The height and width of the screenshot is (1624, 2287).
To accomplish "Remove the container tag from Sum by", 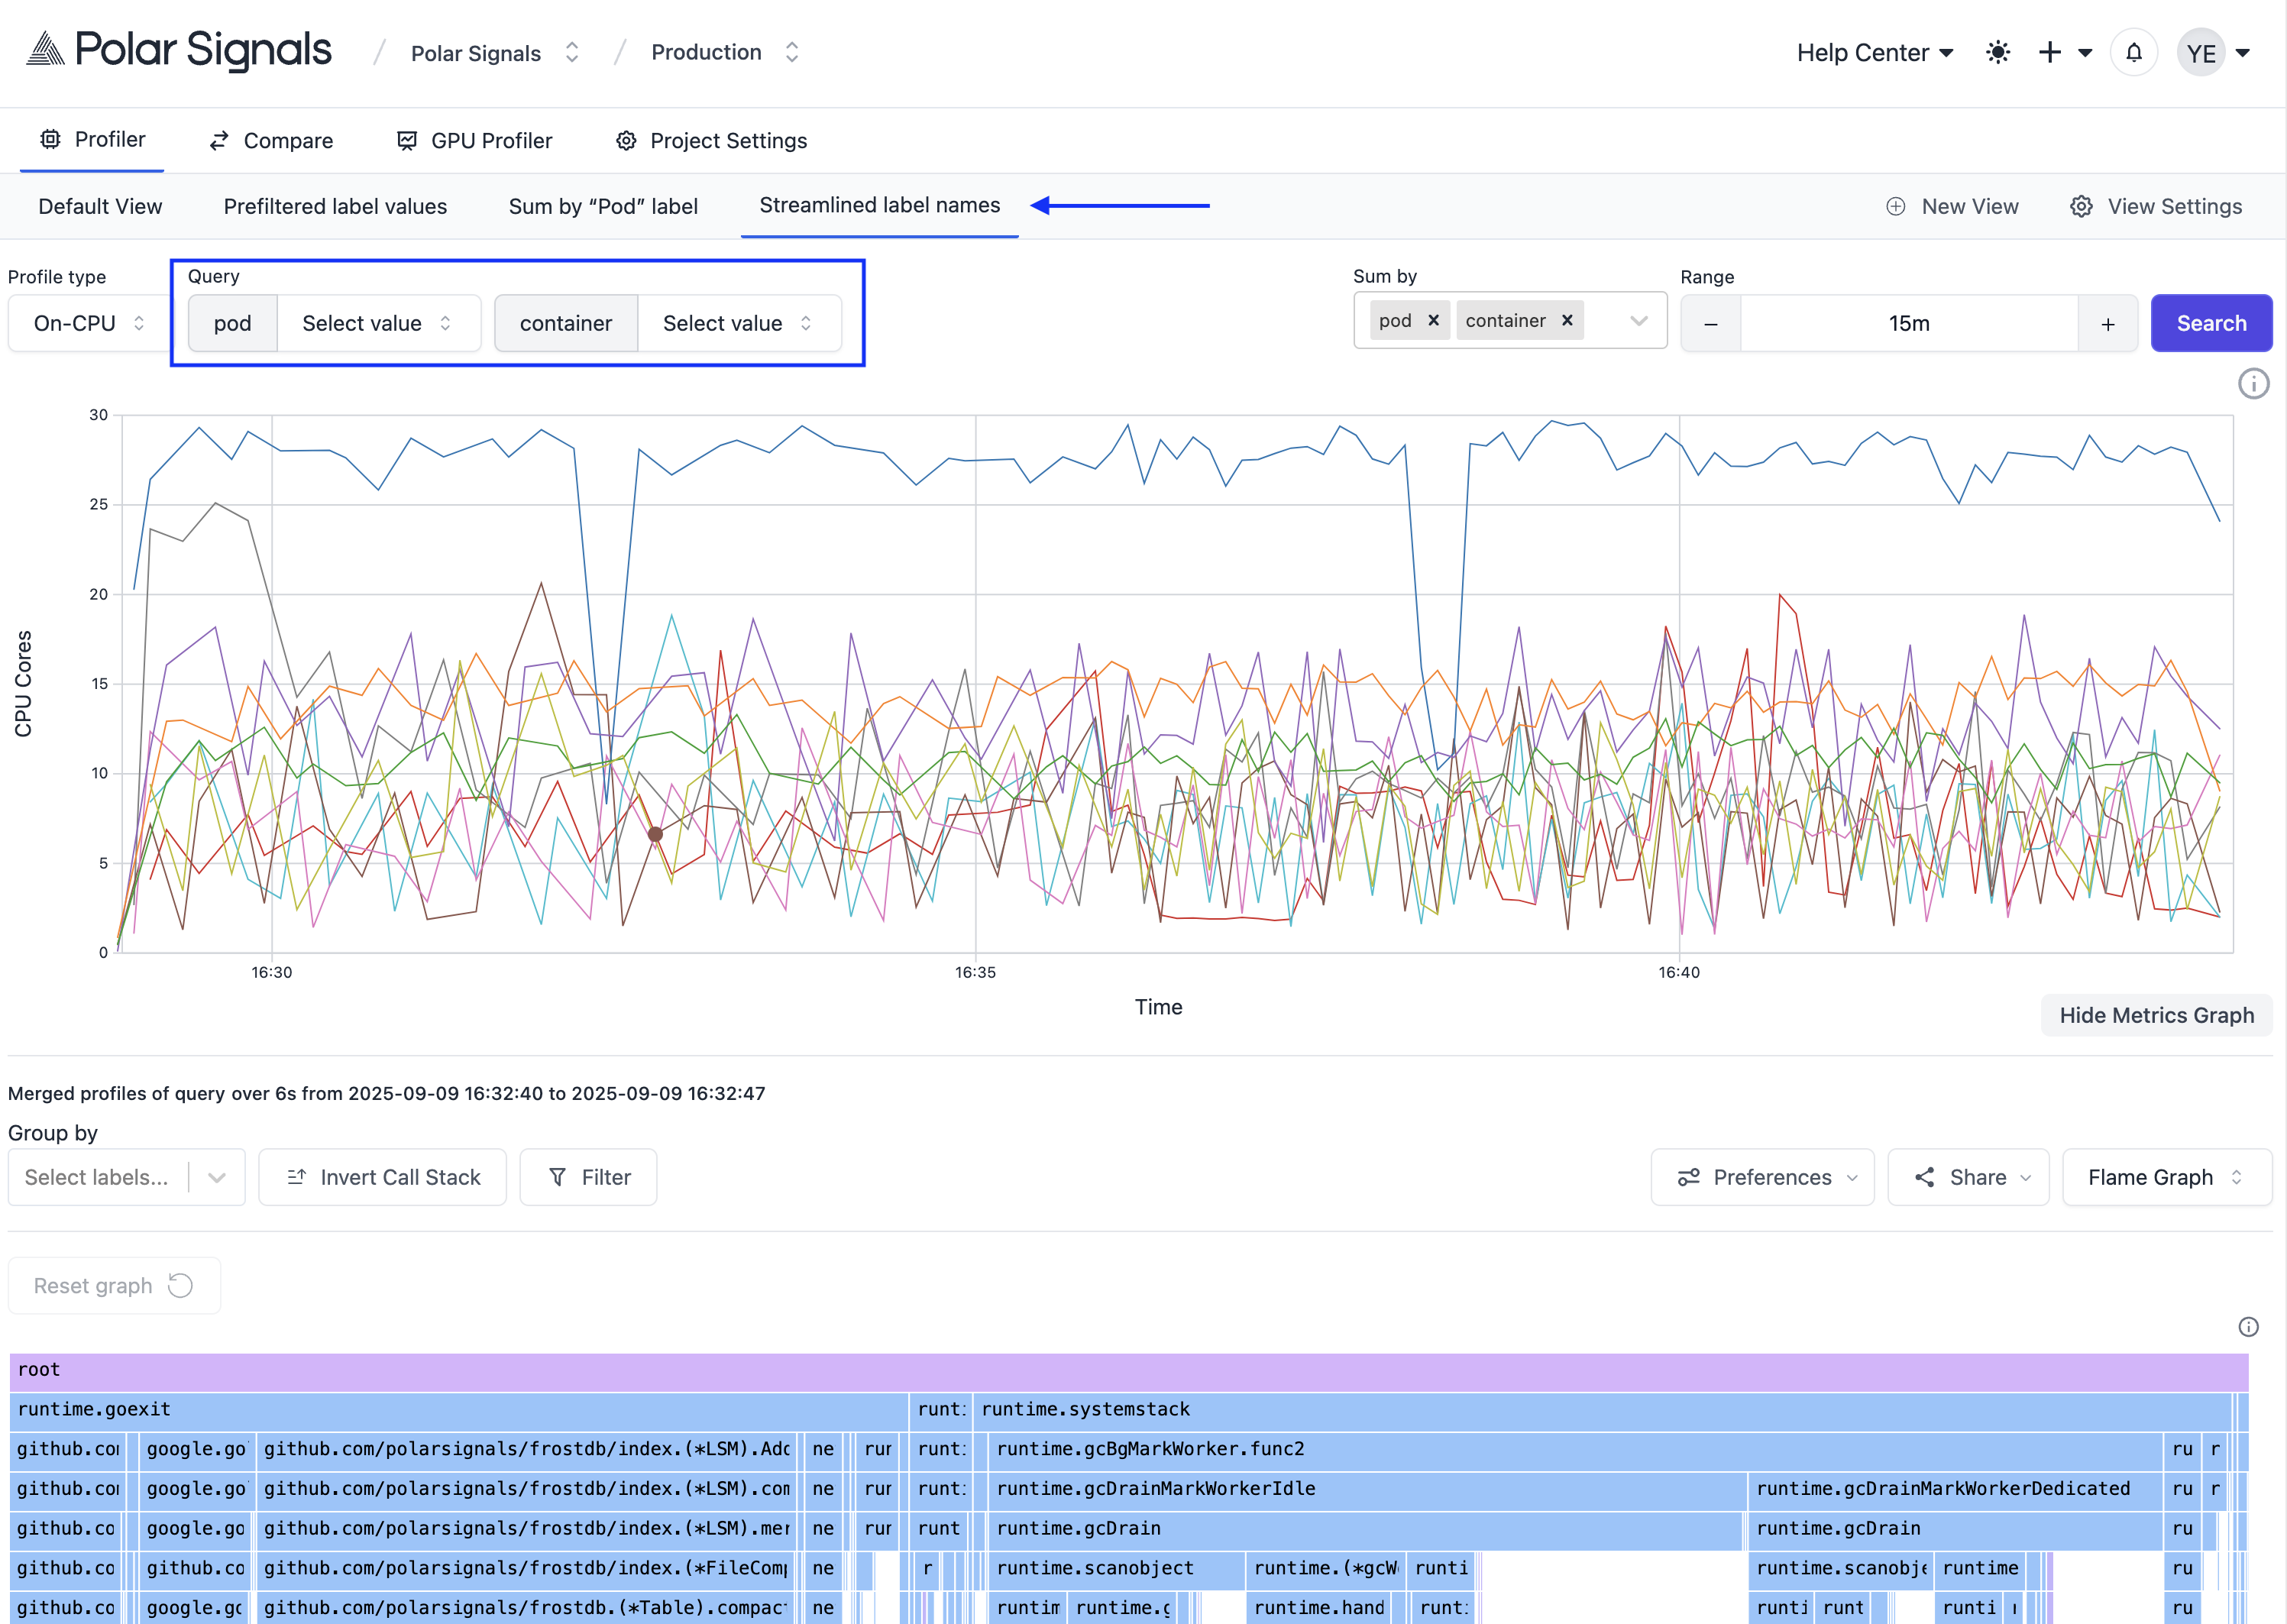I will (x=1567, y=321).
